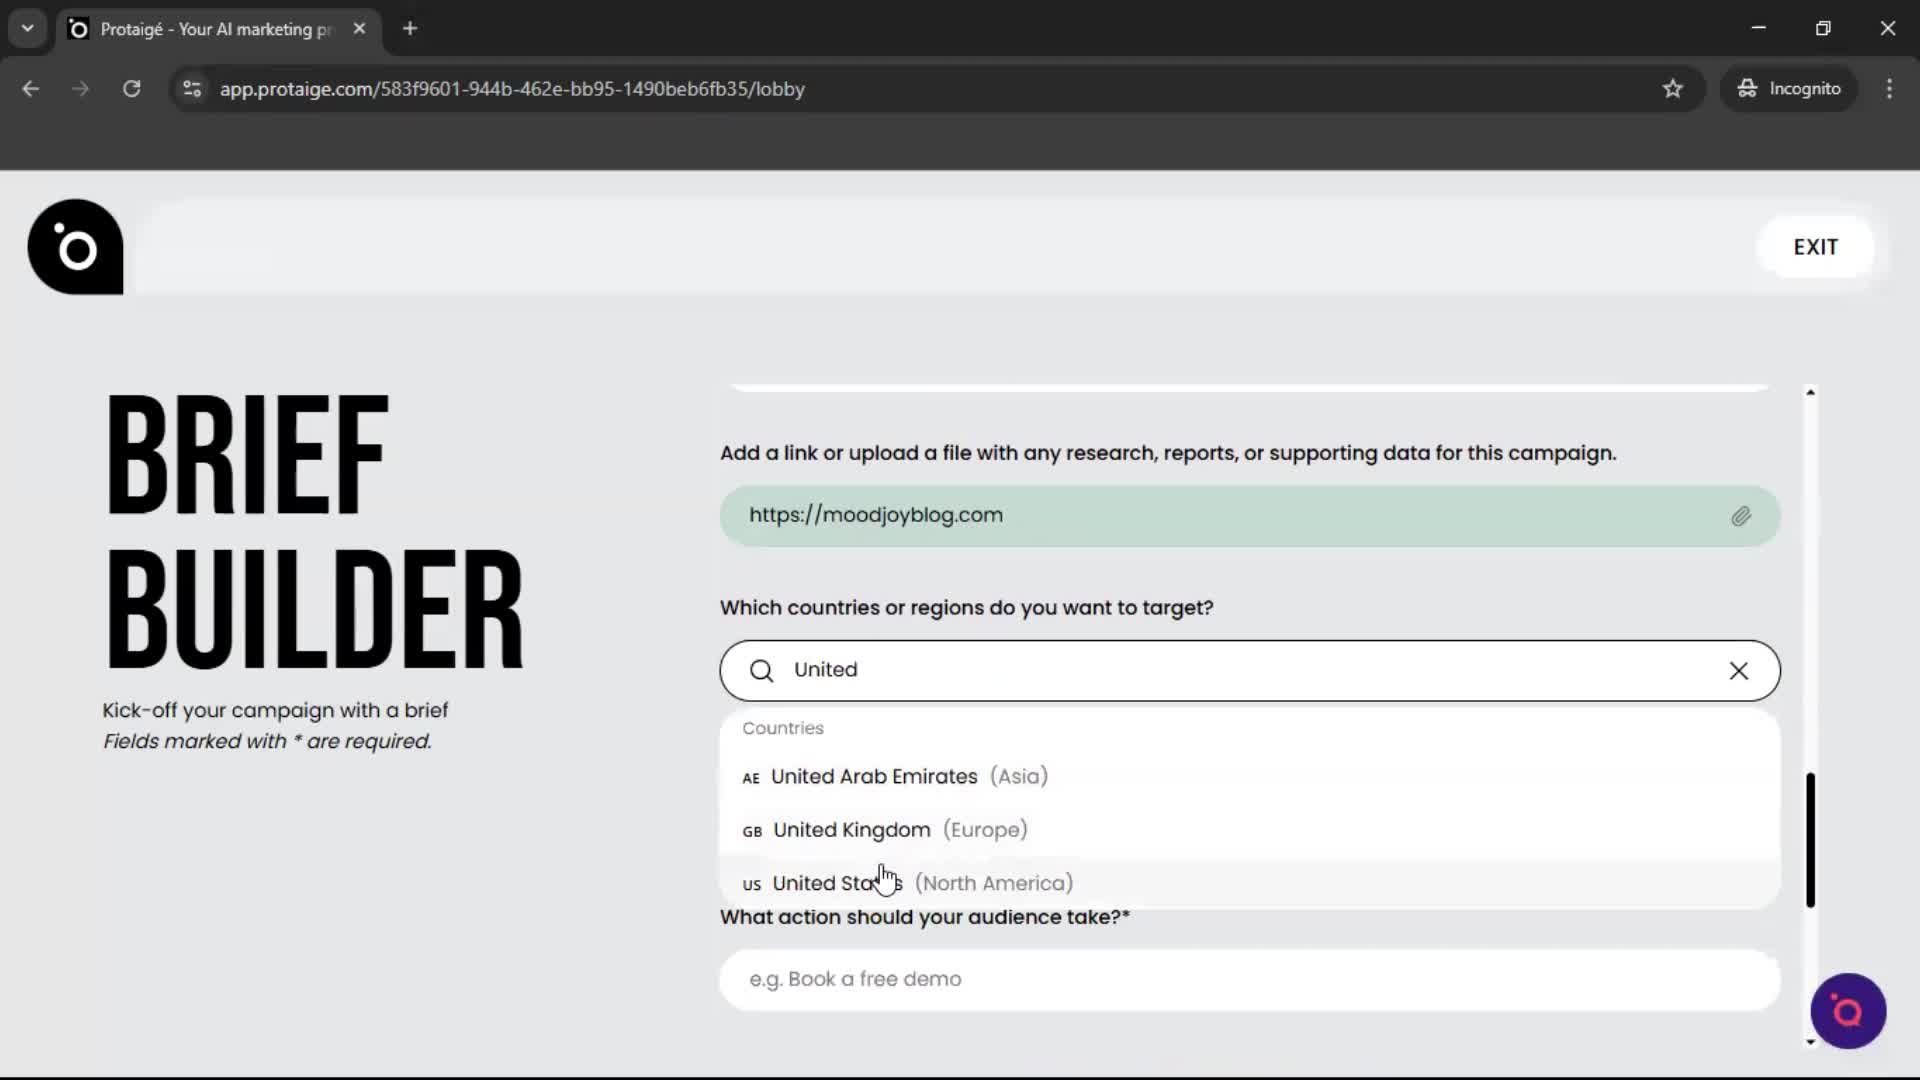Image resolution: width=1920 pixels, height=1080 pixels.
Task: Select United Kingdom from the country suggestions
Action: pyautogui.click(x=851, y=829)
